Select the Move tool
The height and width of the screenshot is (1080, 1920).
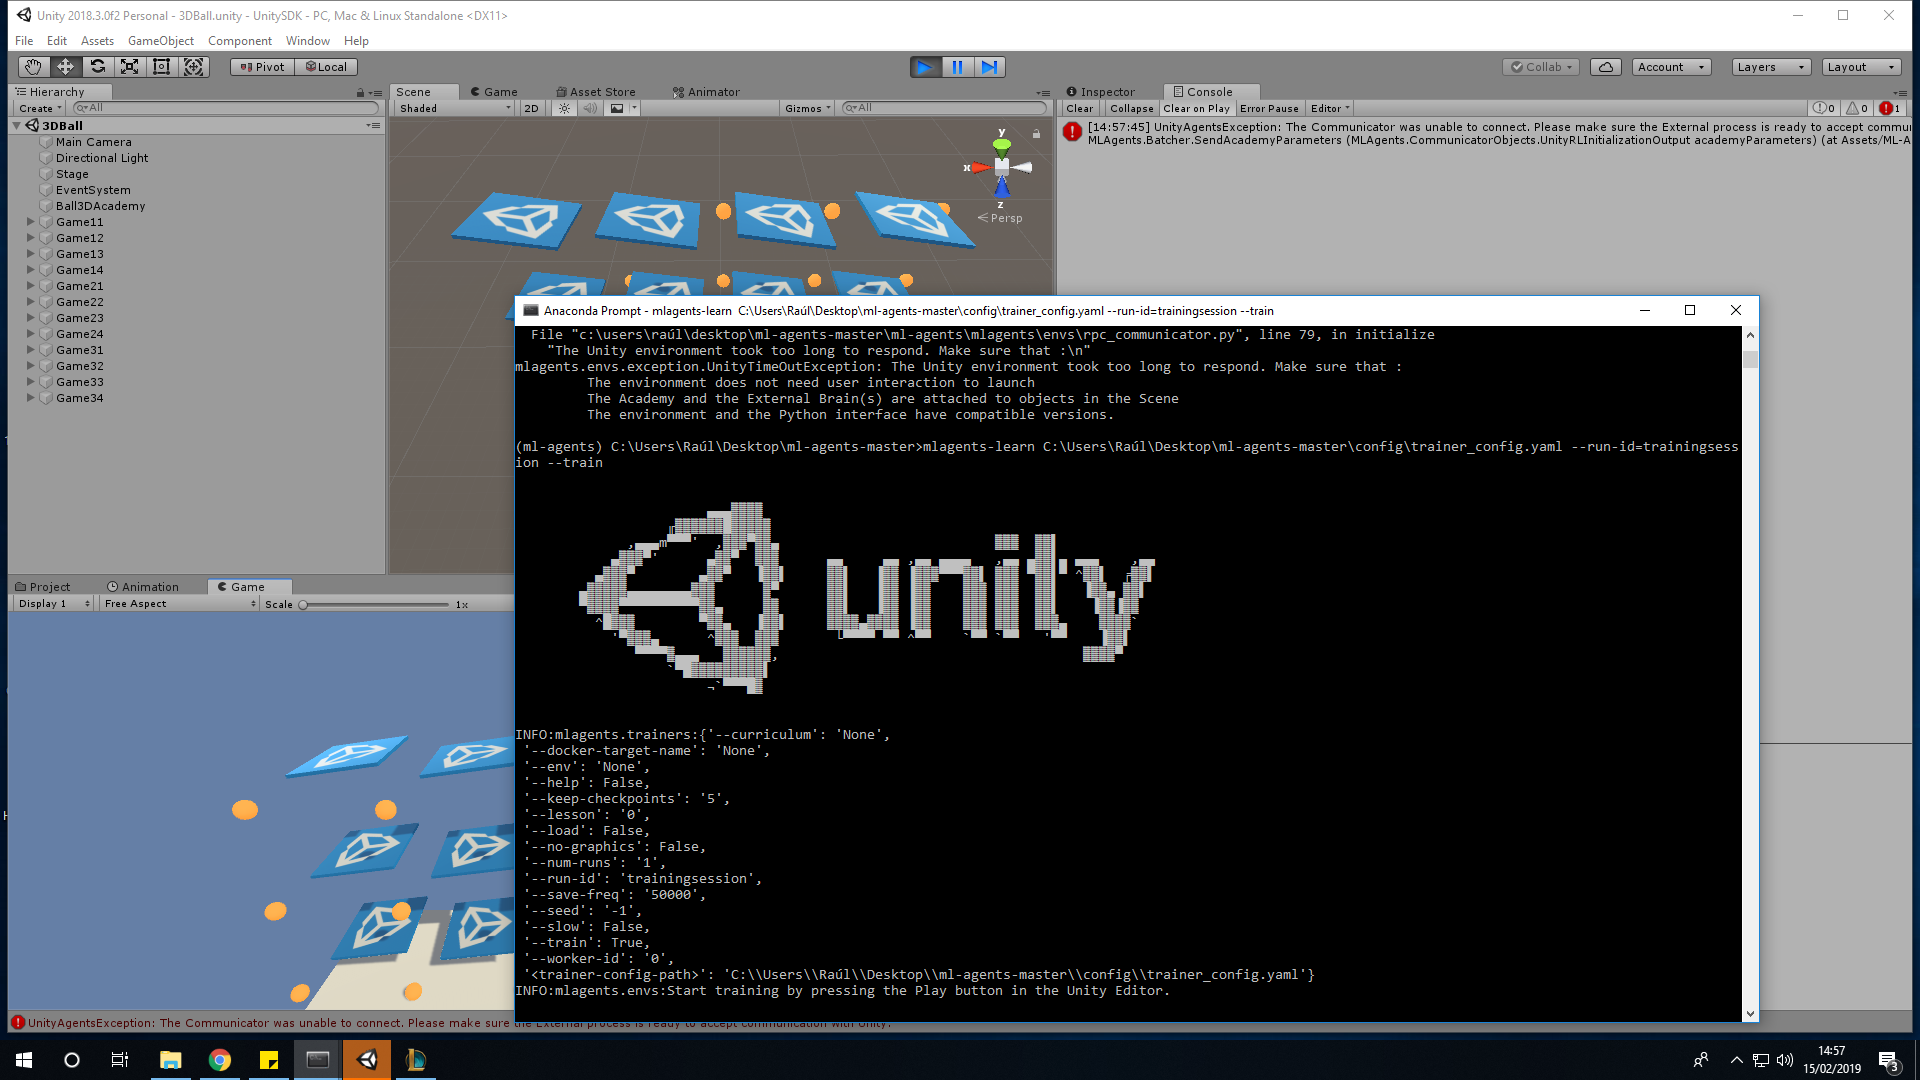tap(64, 66)
